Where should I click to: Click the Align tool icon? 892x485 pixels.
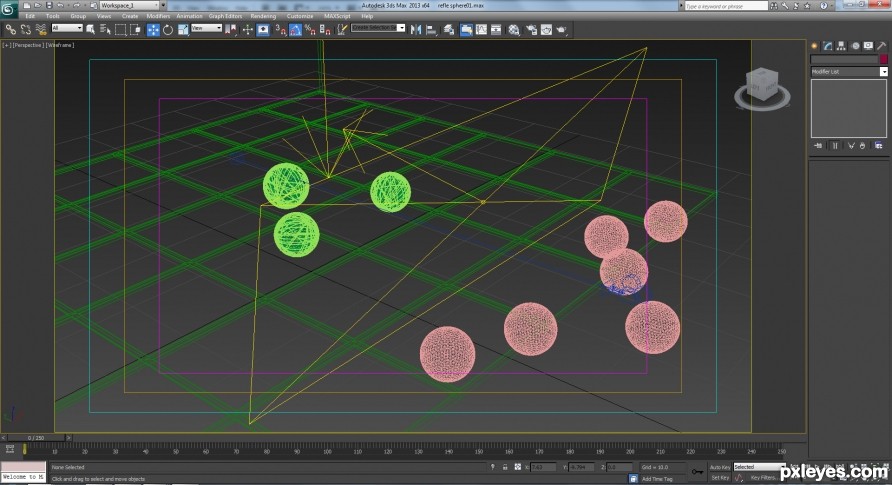(431, 30)
